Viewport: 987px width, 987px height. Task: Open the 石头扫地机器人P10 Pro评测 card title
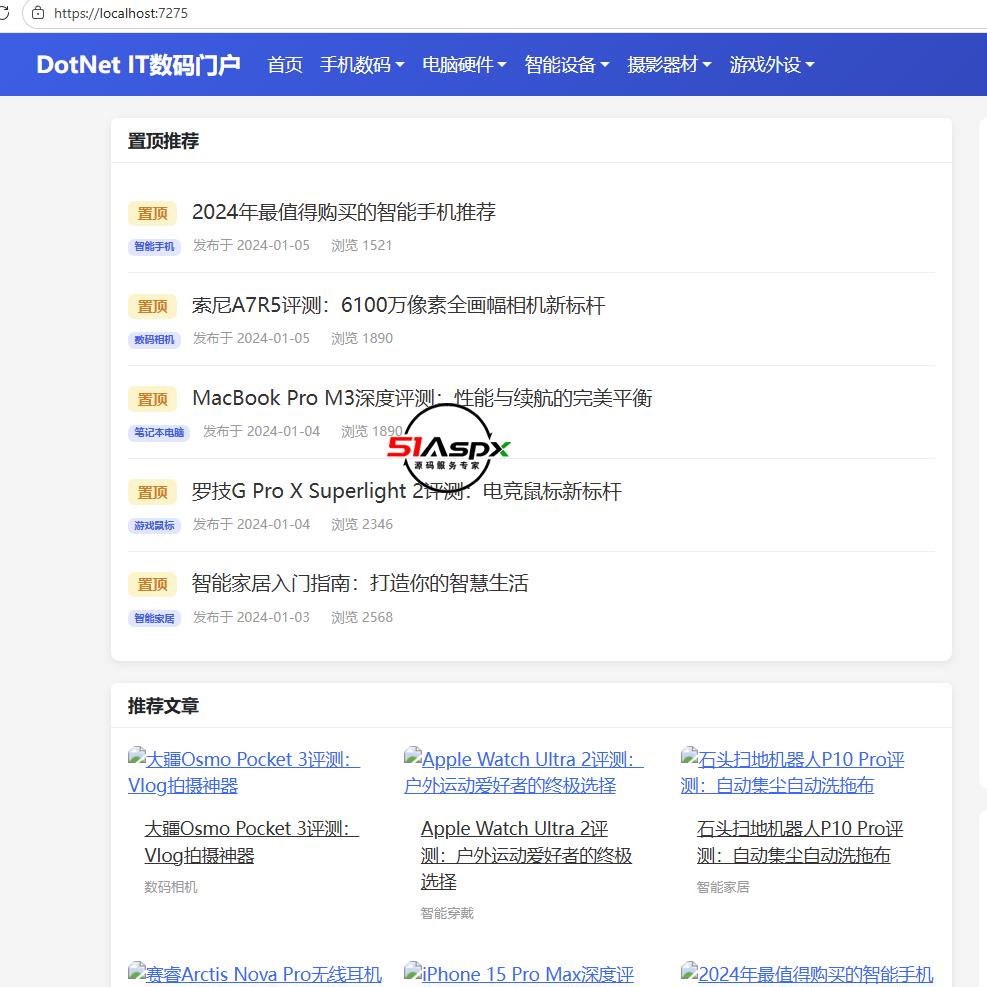coord(800,842)
